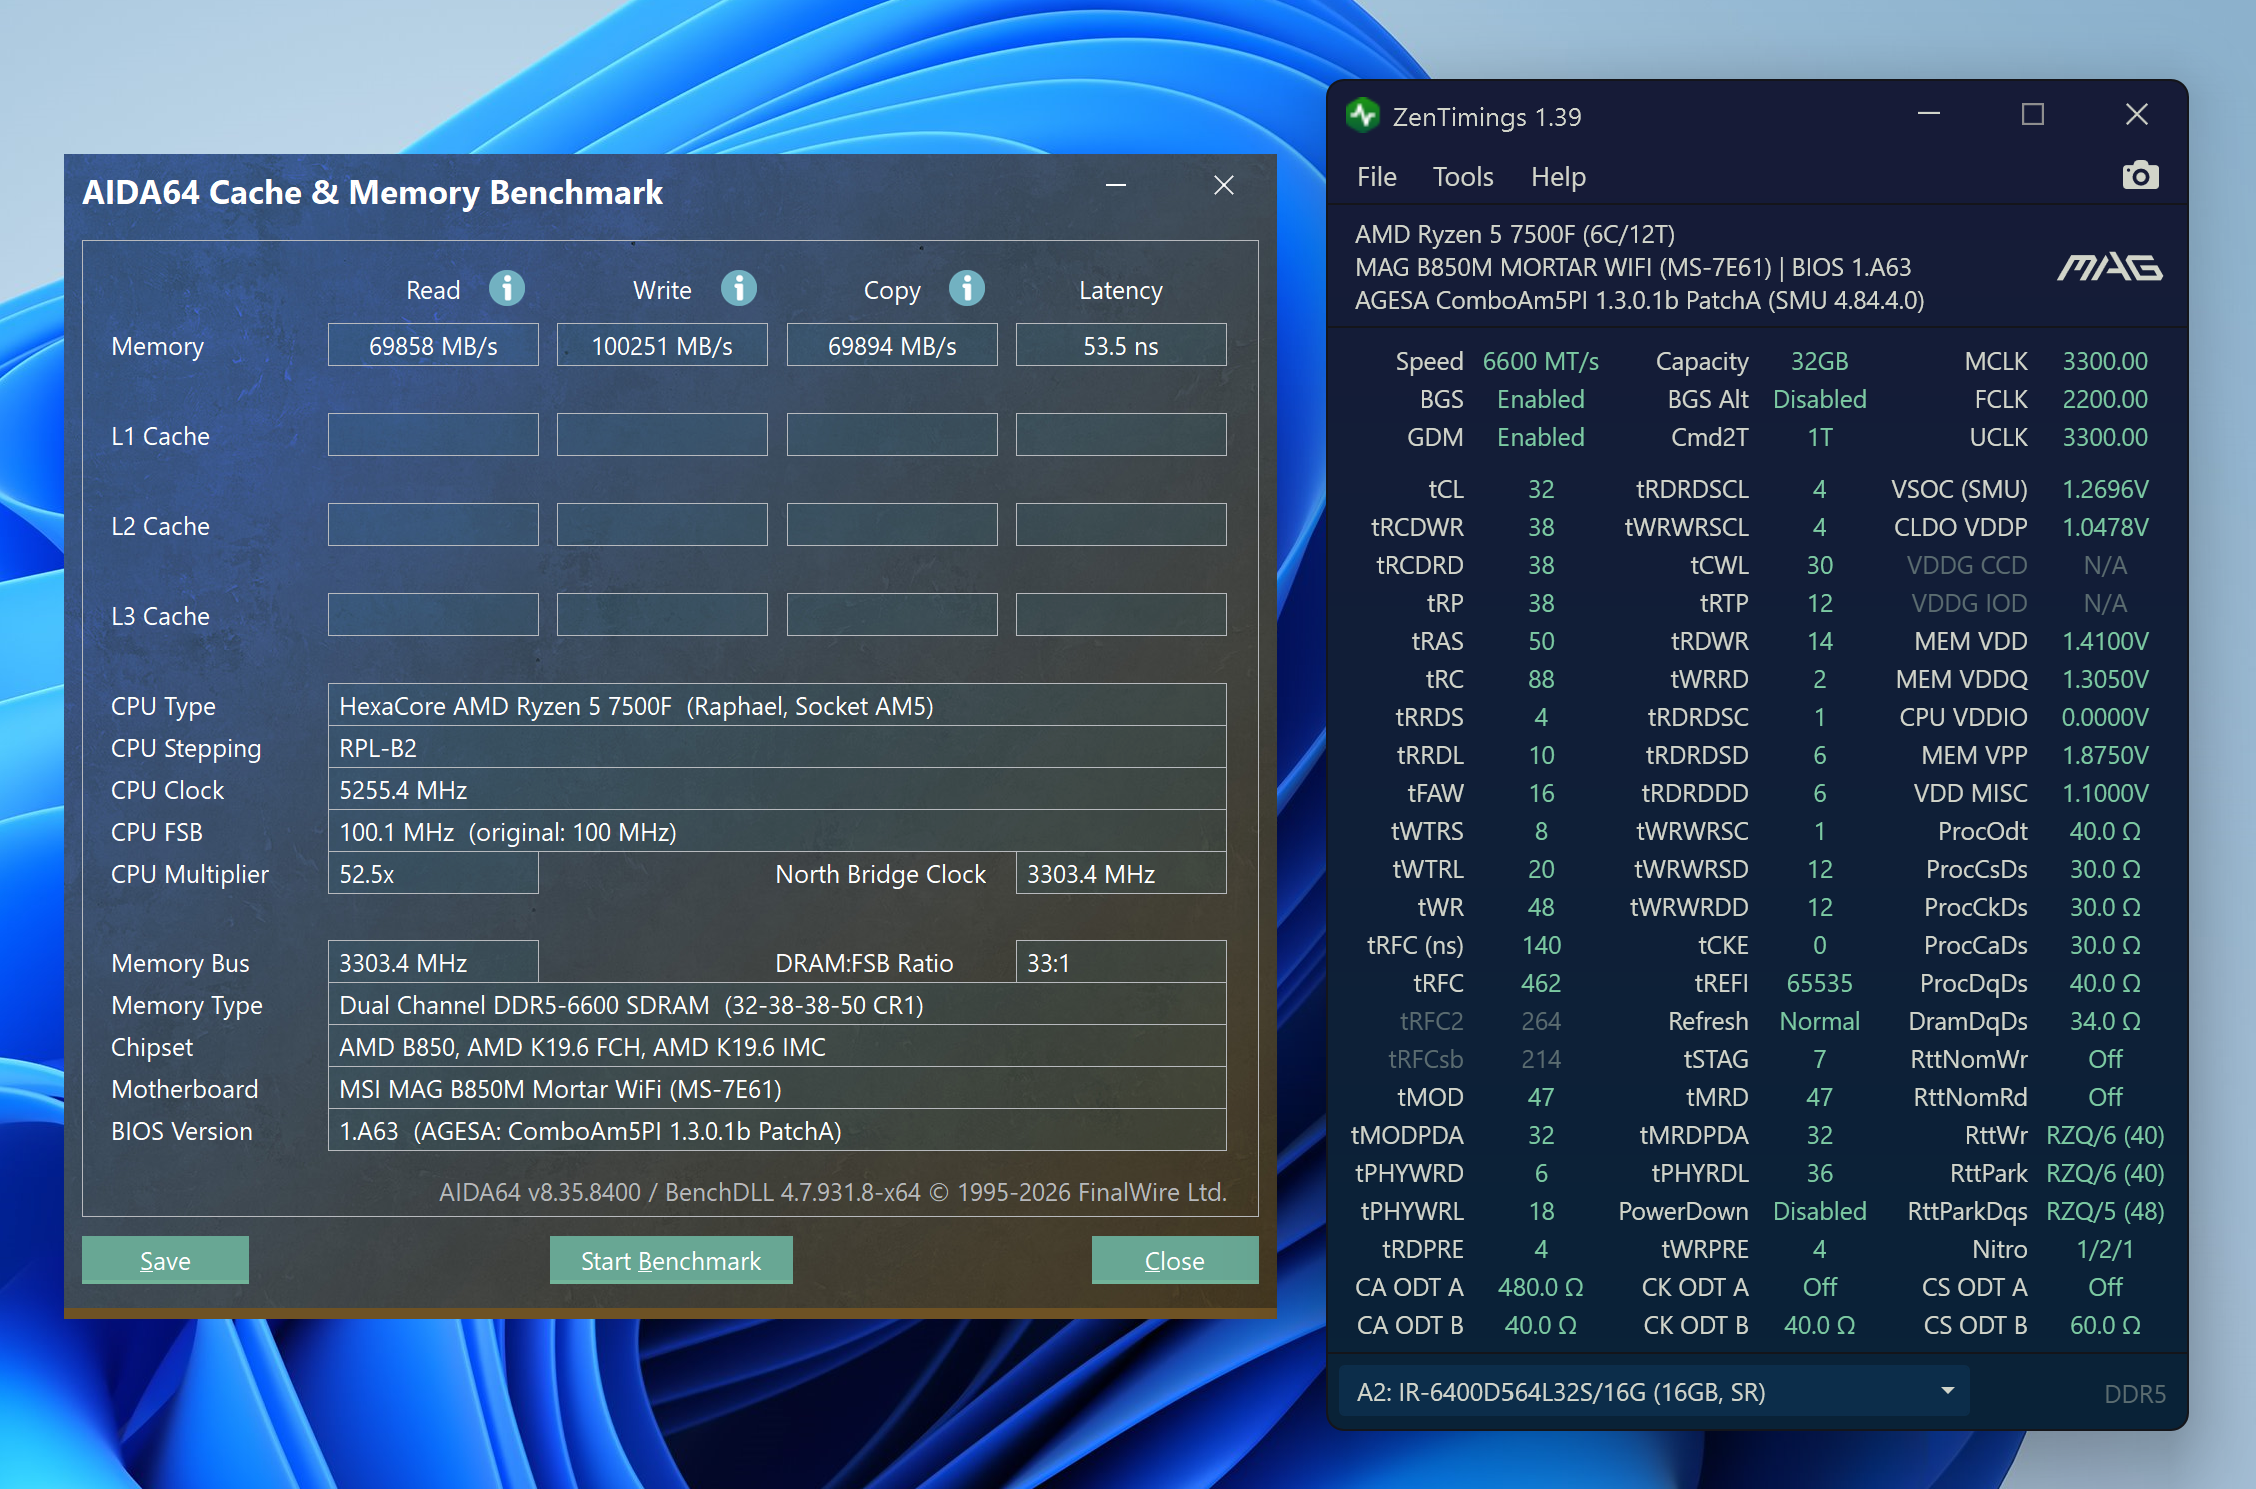The width and height of the screenshot is (2256, 1489).
Task: Click the North Bridge Clock value 3303.4 MHz
Action: point(1121,873)
